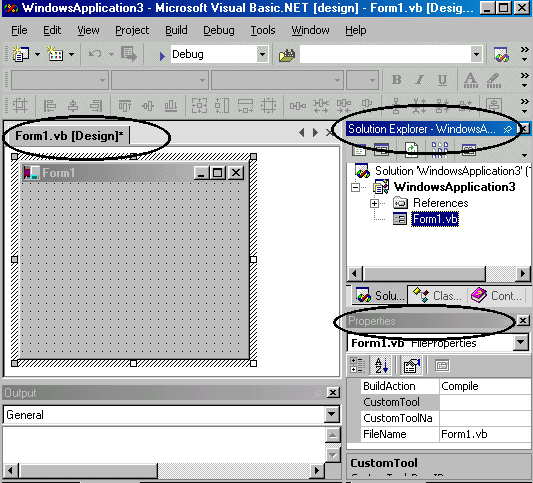Switch to the Solution Explorer tab
Screen dimensions: 533x483
(379, 295)
